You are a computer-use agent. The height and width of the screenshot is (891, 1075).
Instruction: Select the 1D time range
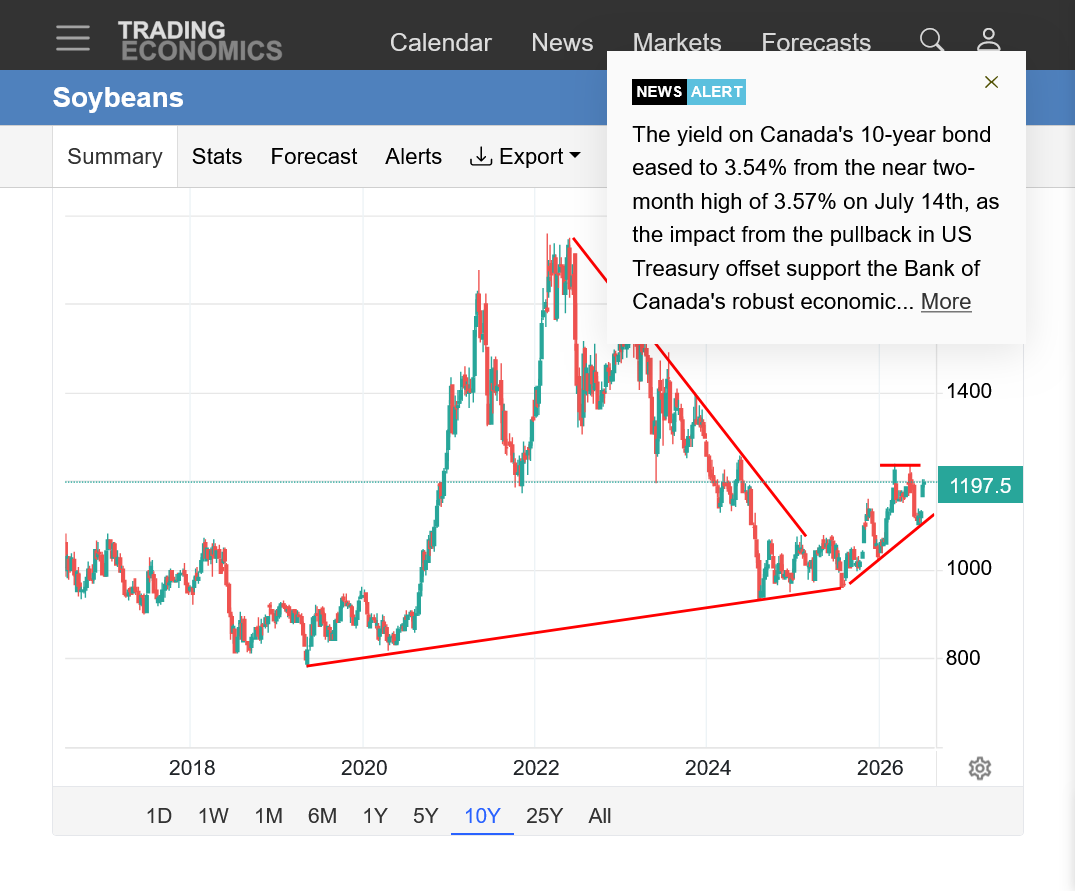pyautogui.click(x=158, y=816)
